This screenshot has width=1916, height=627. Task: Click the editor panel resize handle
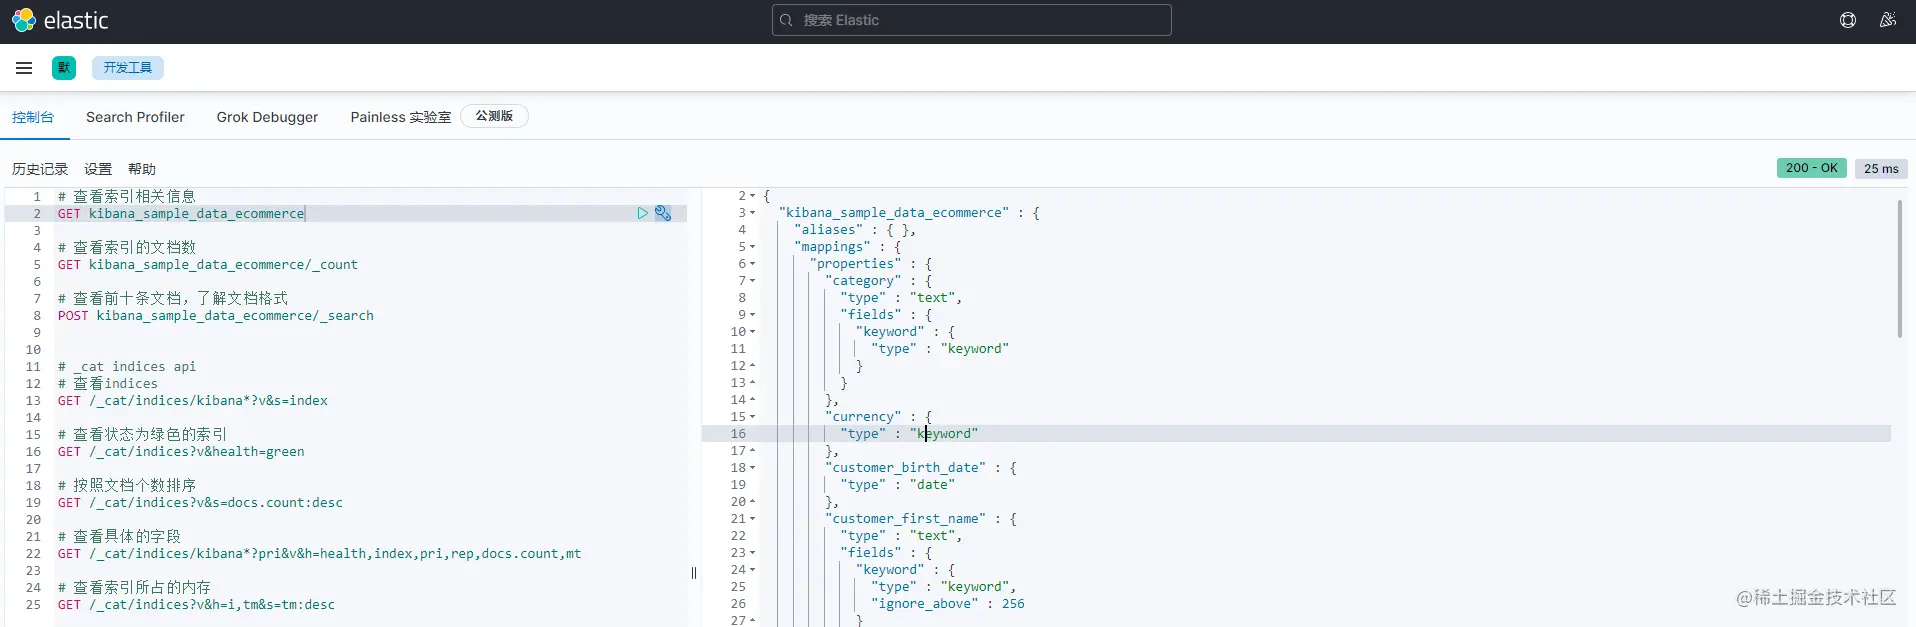click(x=694, y=573)
